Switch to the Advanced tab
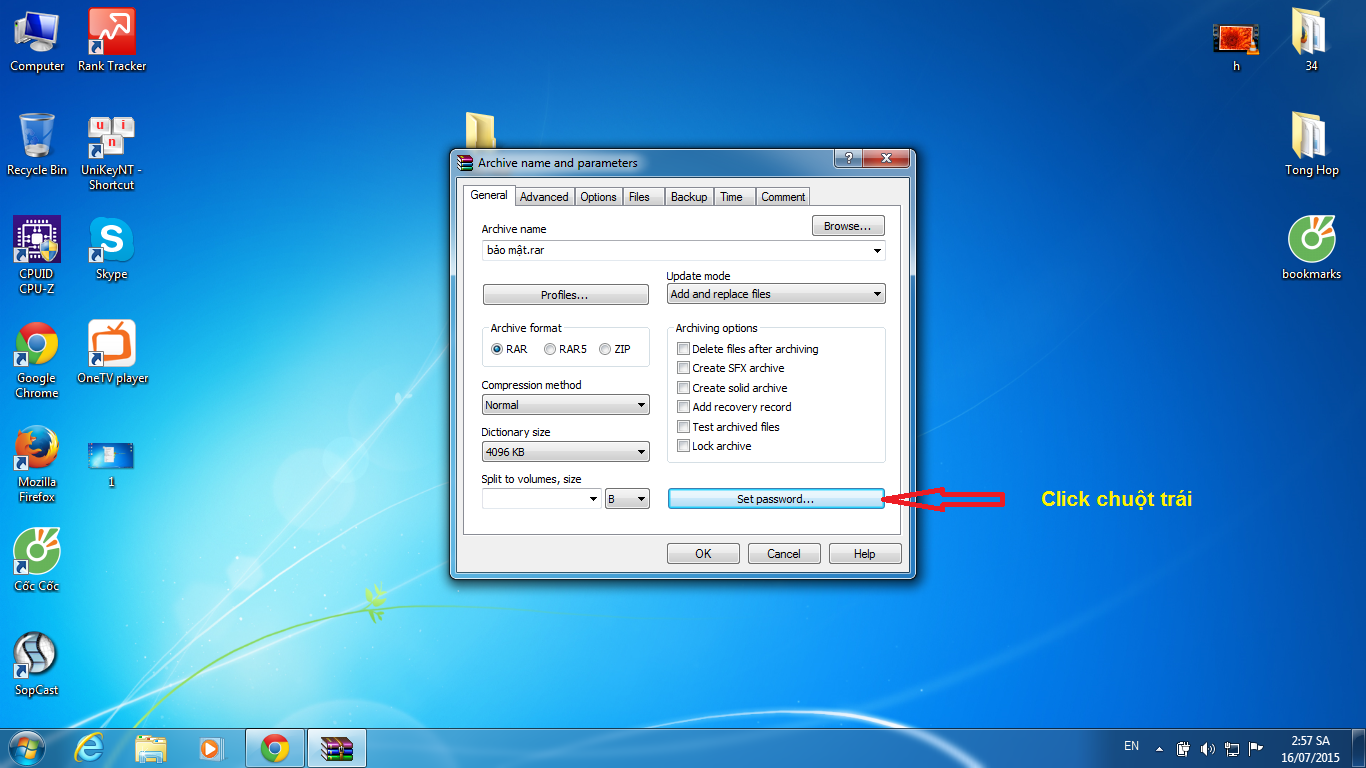The height and width of the screenshot is (768, 1366). pyautogui.click(x=544, y=197)
